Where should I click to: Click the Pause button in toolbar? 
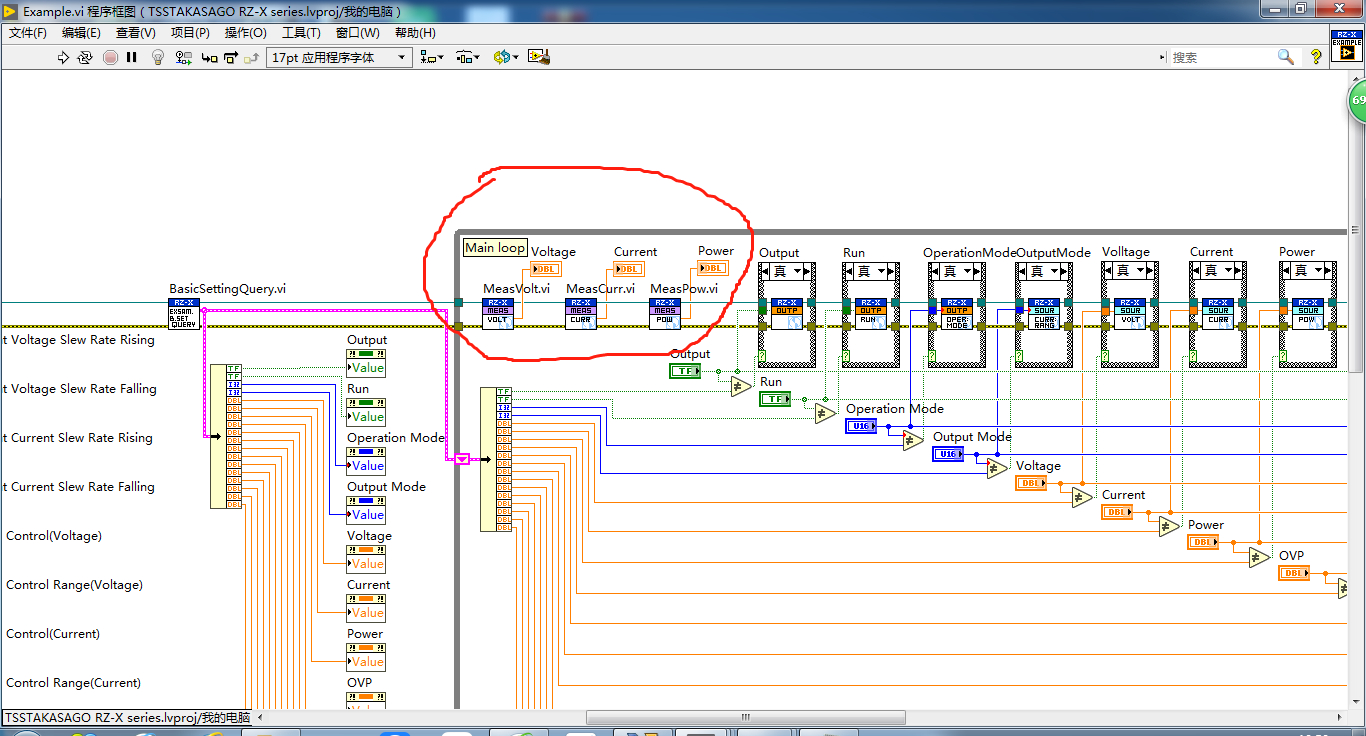coord(131,58)
